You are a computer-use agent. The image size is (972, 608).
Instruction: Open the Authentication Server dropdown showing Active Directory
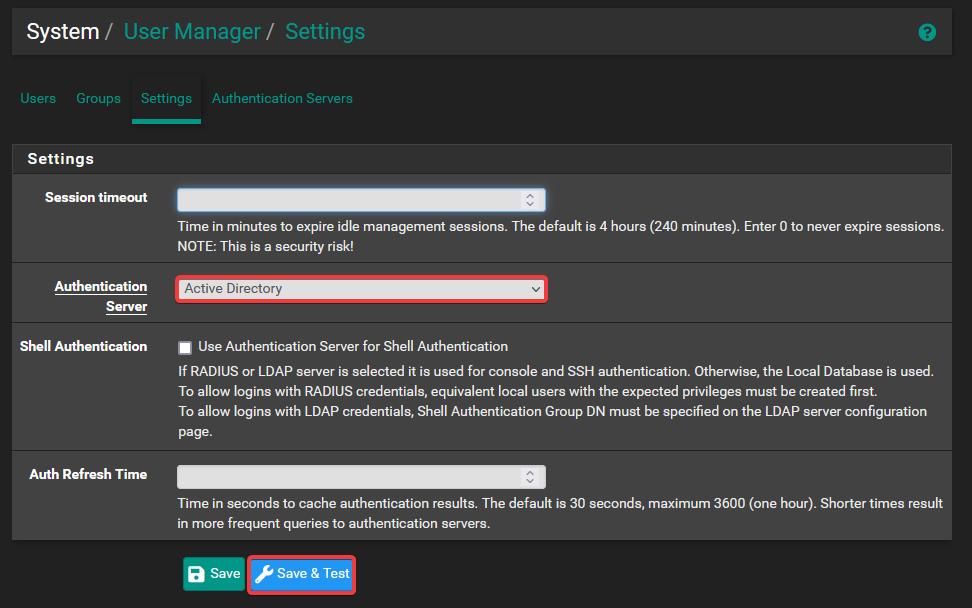pos(360,289)
